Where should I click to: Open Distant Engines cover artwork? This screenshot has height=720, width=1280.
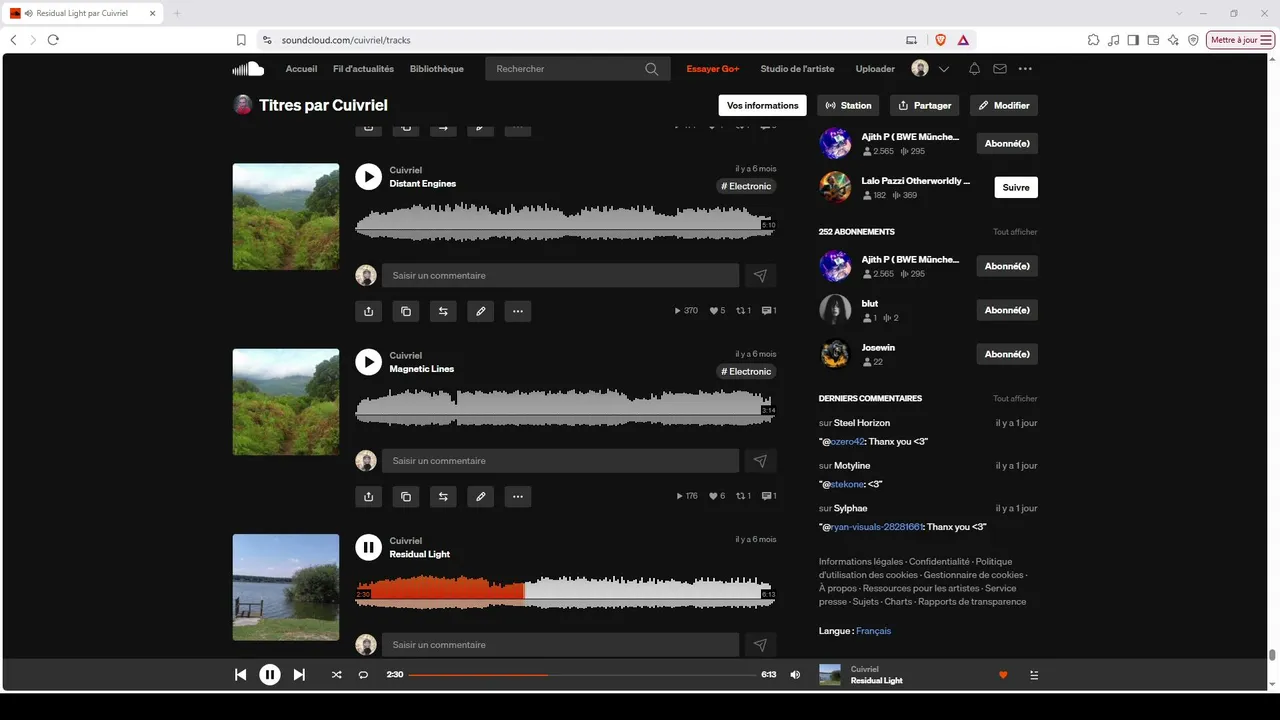click(286, 216)
